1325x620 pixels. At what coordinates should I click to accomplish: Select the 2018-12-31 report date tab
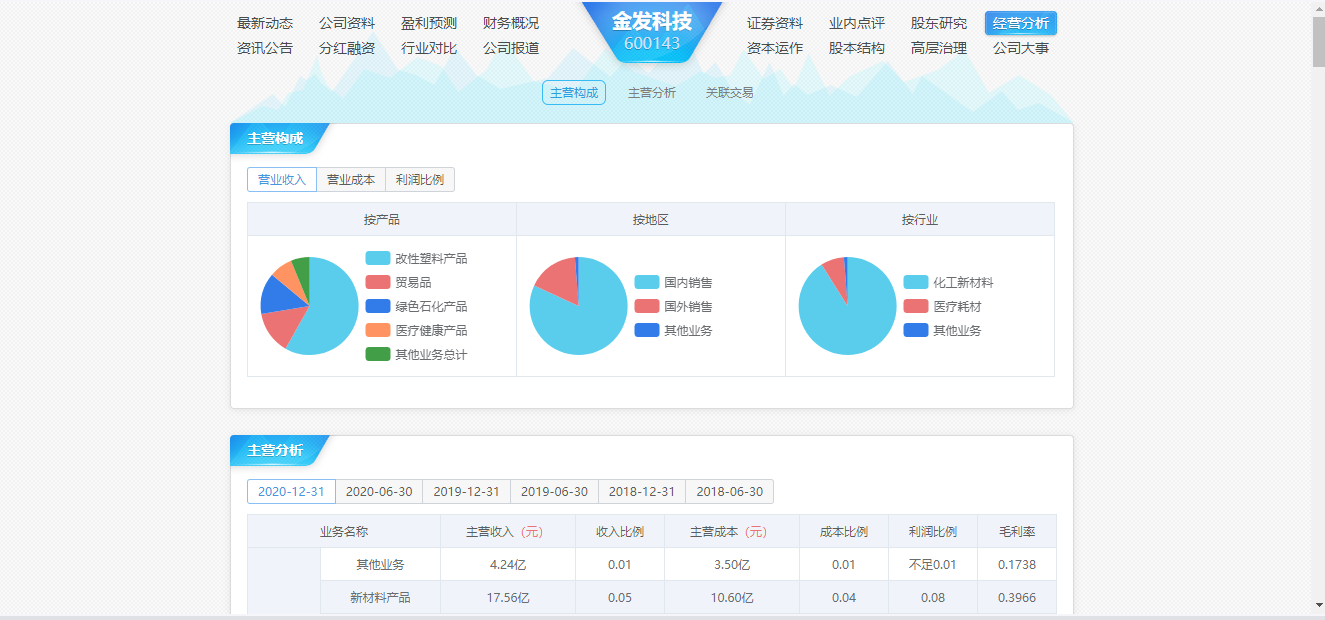642,492
